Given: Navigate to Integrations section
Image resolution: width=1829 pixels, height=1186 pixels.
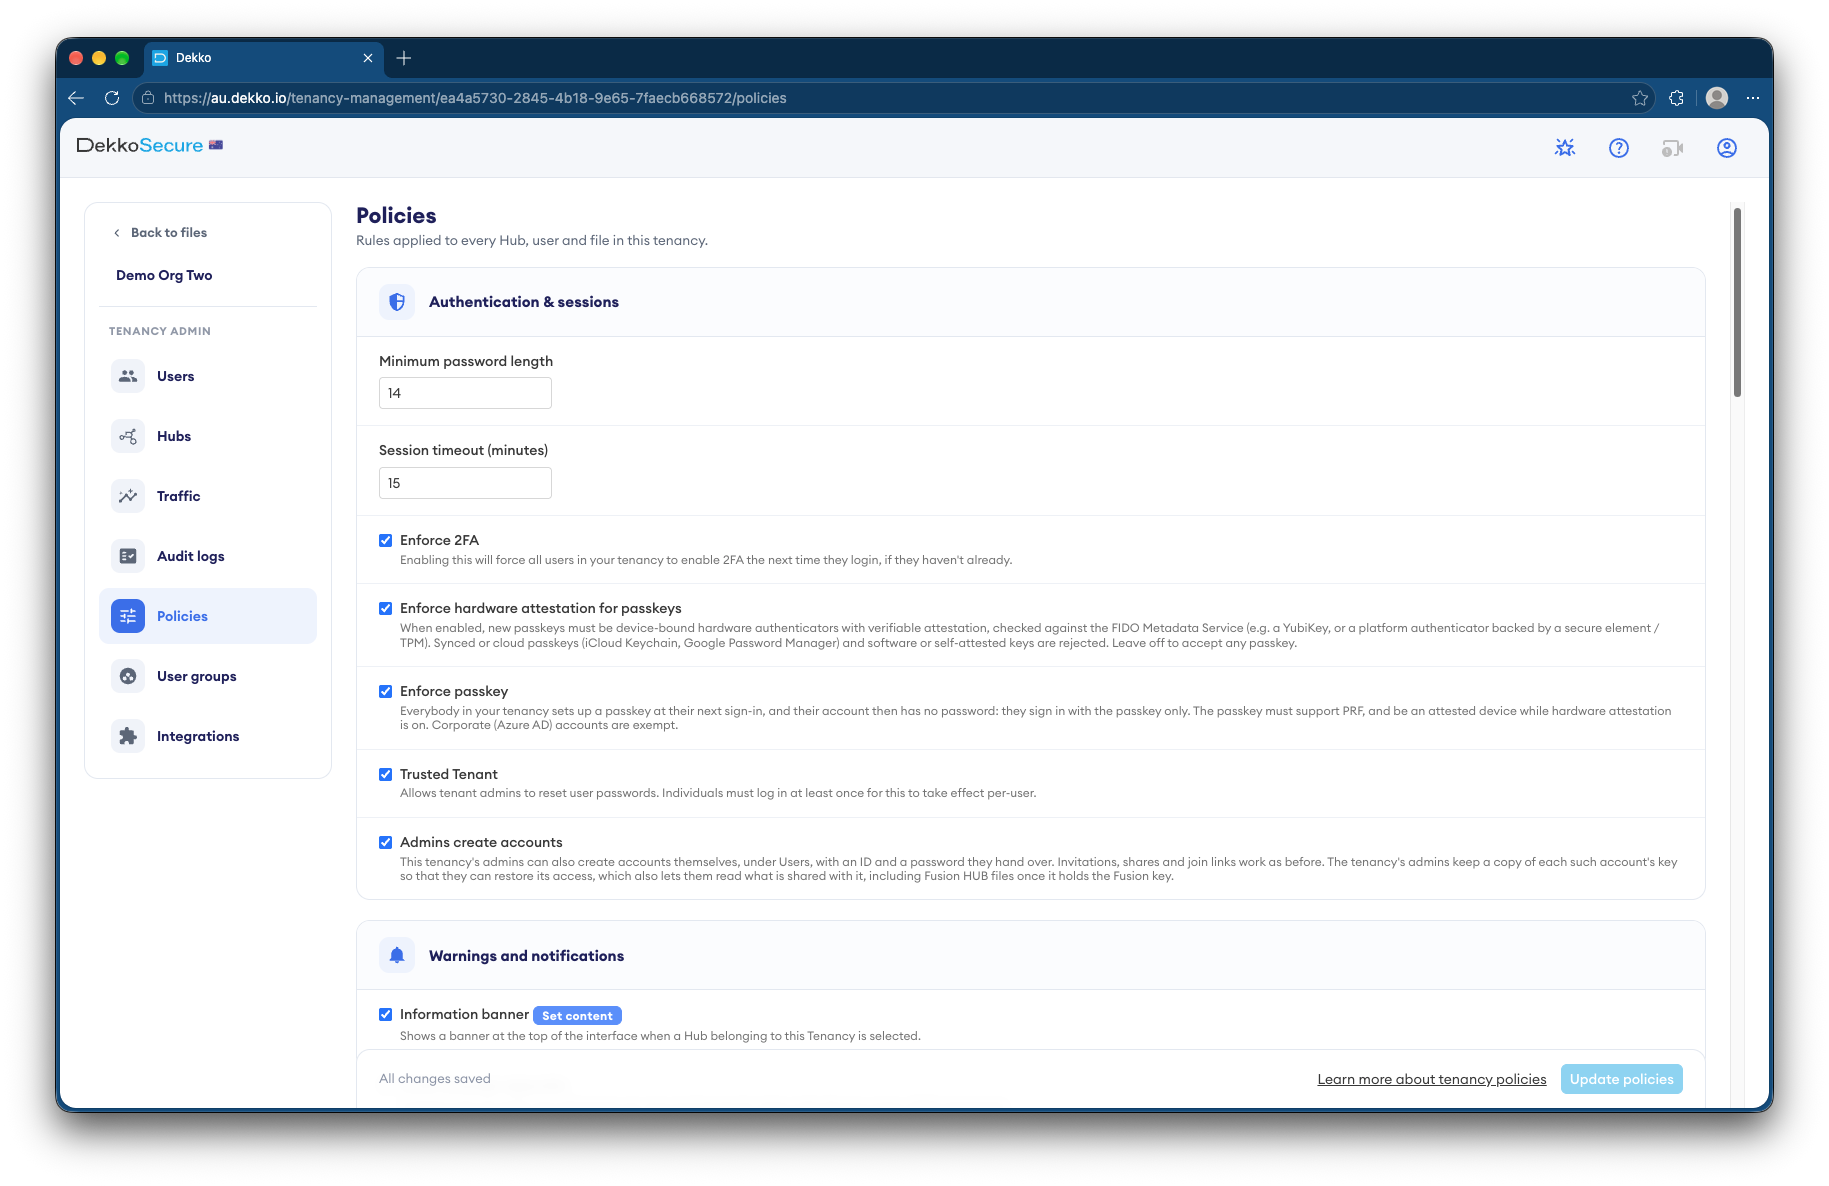Looking at the screenshot, I should (x=208, y=736).
